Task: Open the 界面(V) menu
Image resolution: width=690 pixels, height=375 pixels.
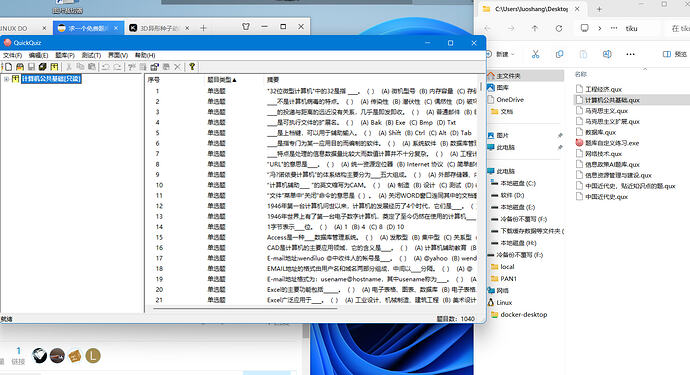Action: click(x=118, y=55)
